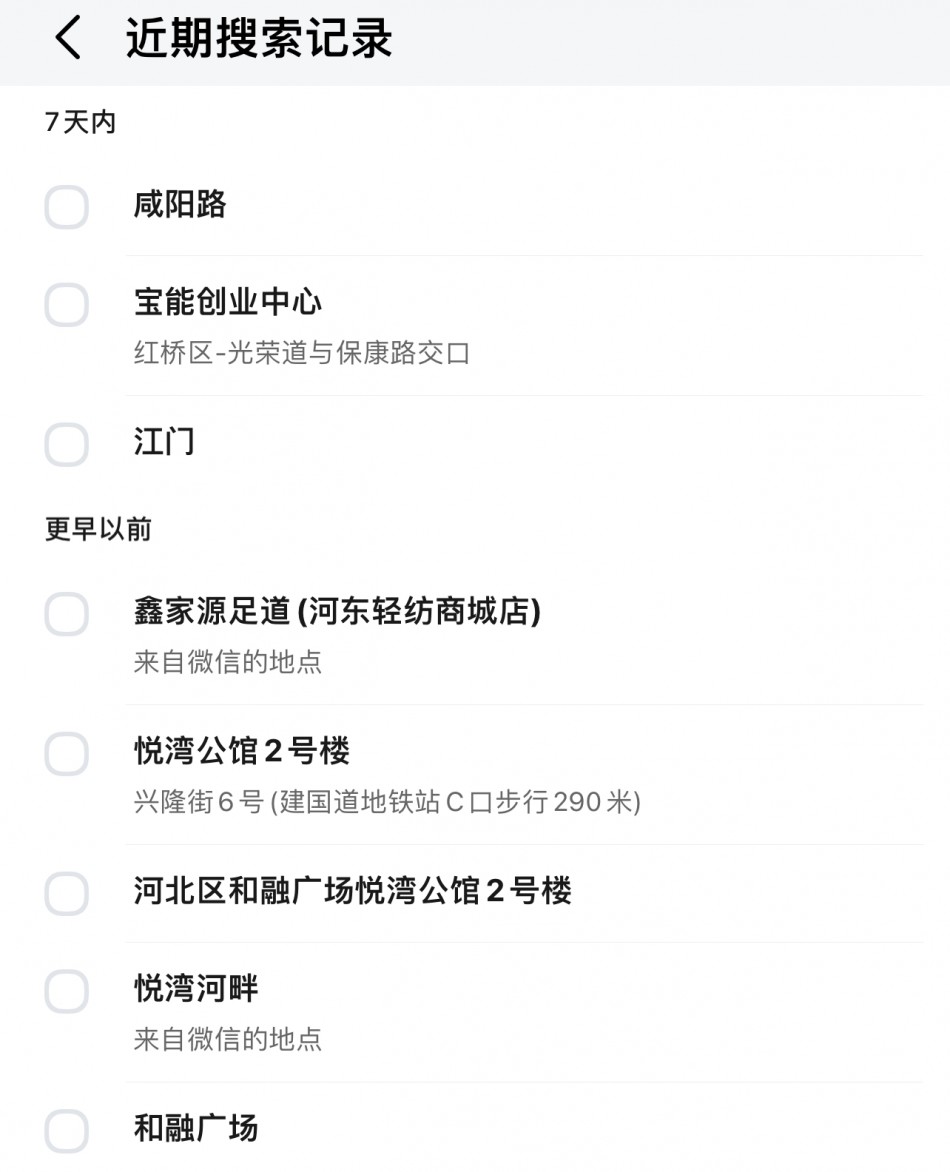
Task: Select checkbox for 悦湾公馆2号楼 entry
Action: (67, 753)
